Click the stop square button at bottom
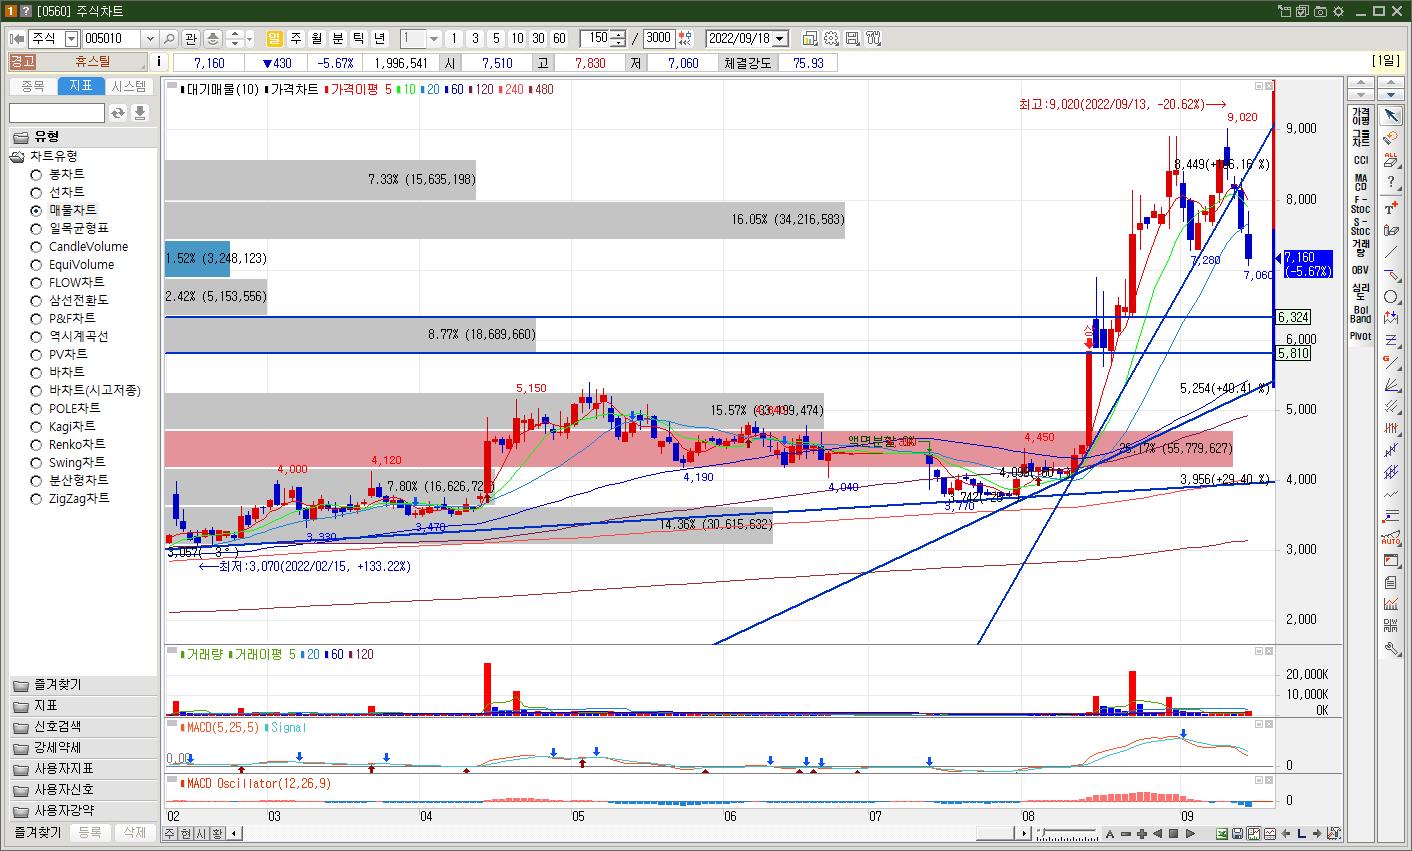The image size is (1412, 851). point(1174,834)
